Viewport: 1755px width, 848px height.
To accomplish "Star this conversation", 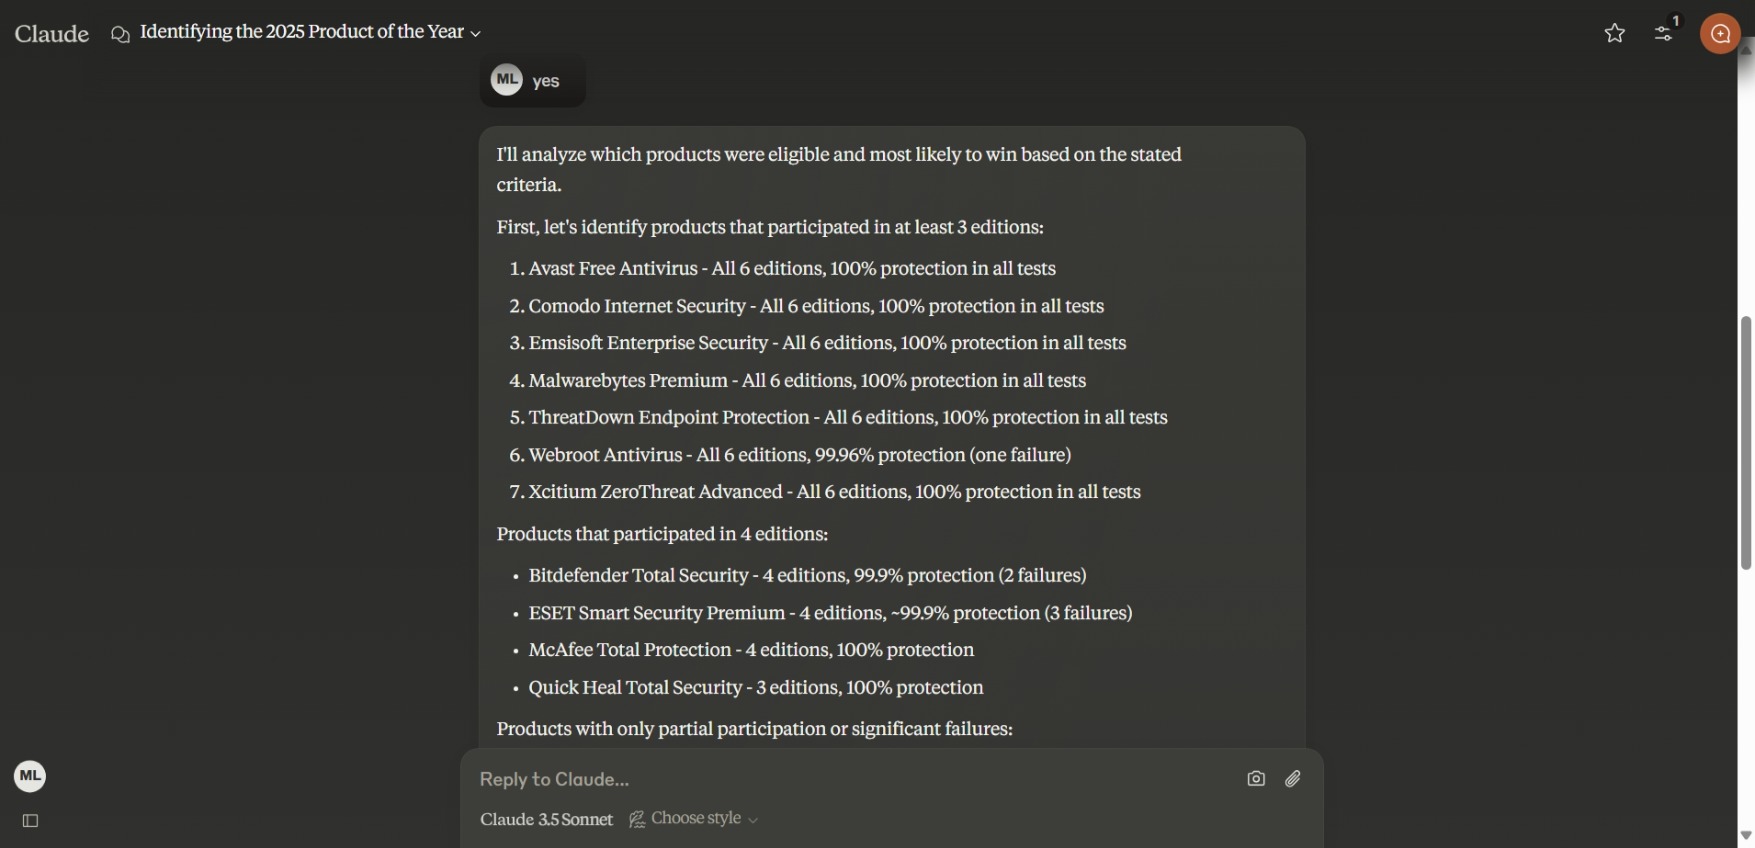I will click(1614, 33).
